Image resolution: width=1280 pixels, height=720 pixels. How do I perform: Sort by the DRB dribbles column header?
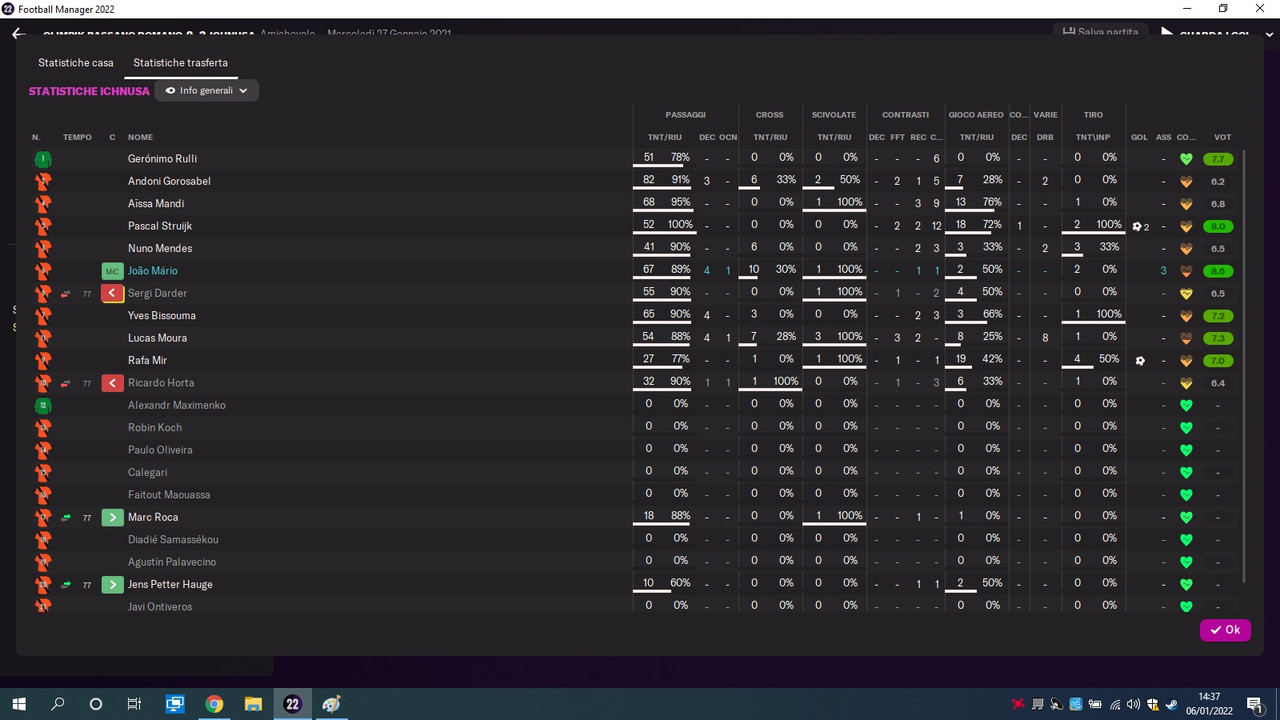[1045, 137]
